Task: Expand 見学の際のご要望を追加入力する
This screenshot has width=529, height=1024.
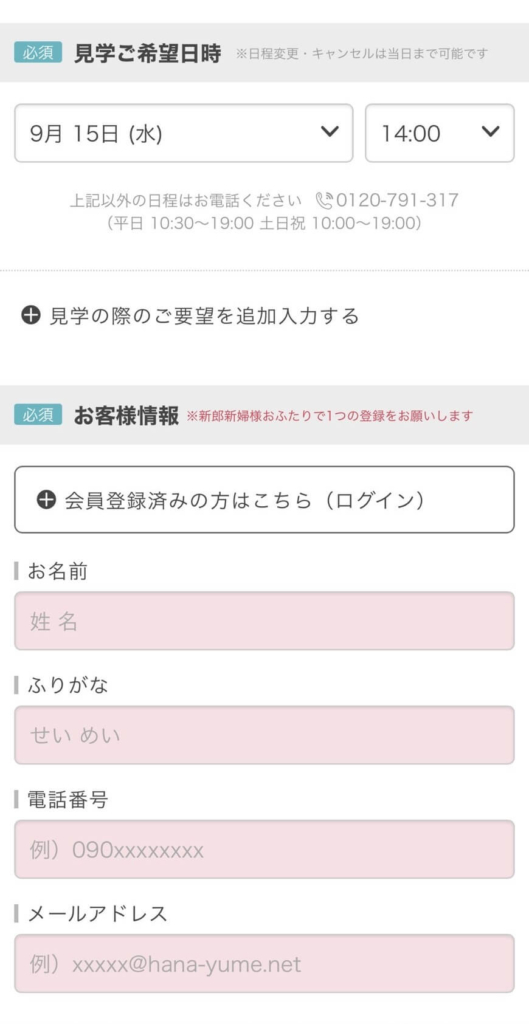Action: (x=191, y=316)
